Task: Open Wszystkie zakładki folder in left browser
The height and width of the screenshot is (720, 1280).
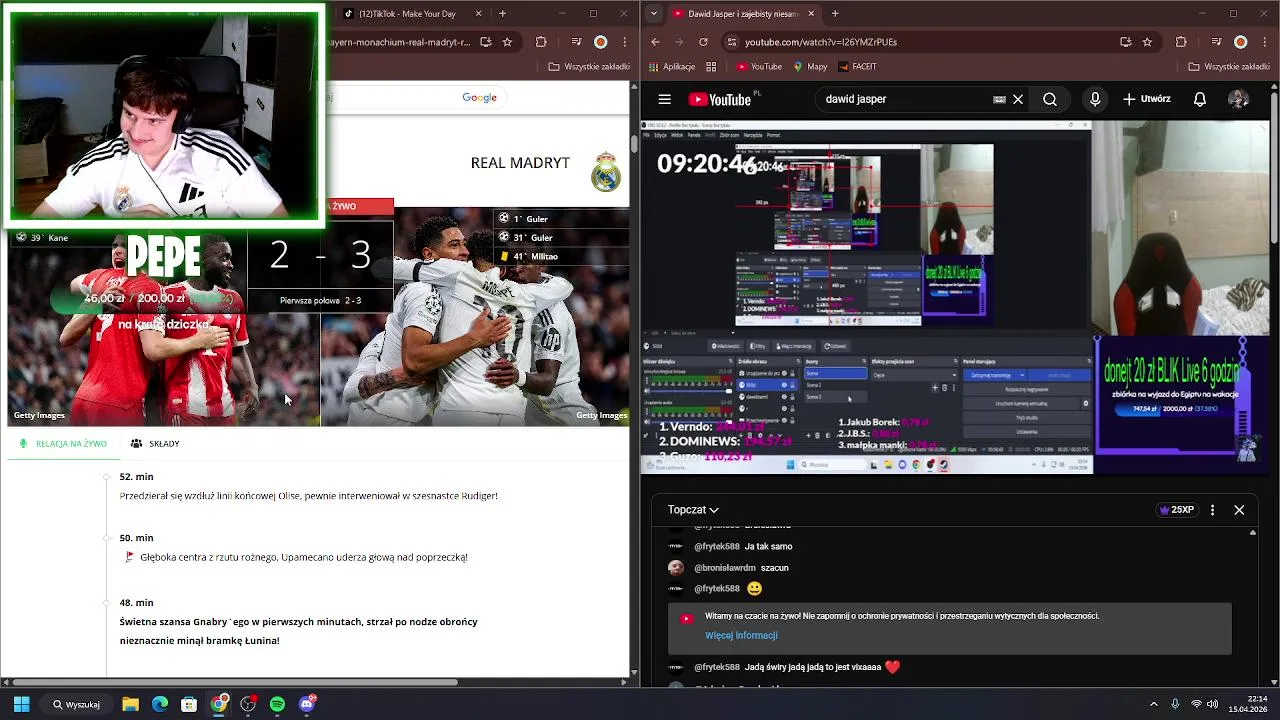Action: 588,67
